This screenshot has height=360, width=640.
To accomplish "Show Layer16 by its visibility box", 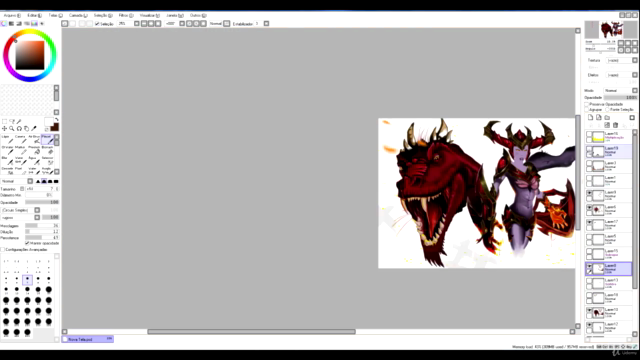I will [589, 134].
